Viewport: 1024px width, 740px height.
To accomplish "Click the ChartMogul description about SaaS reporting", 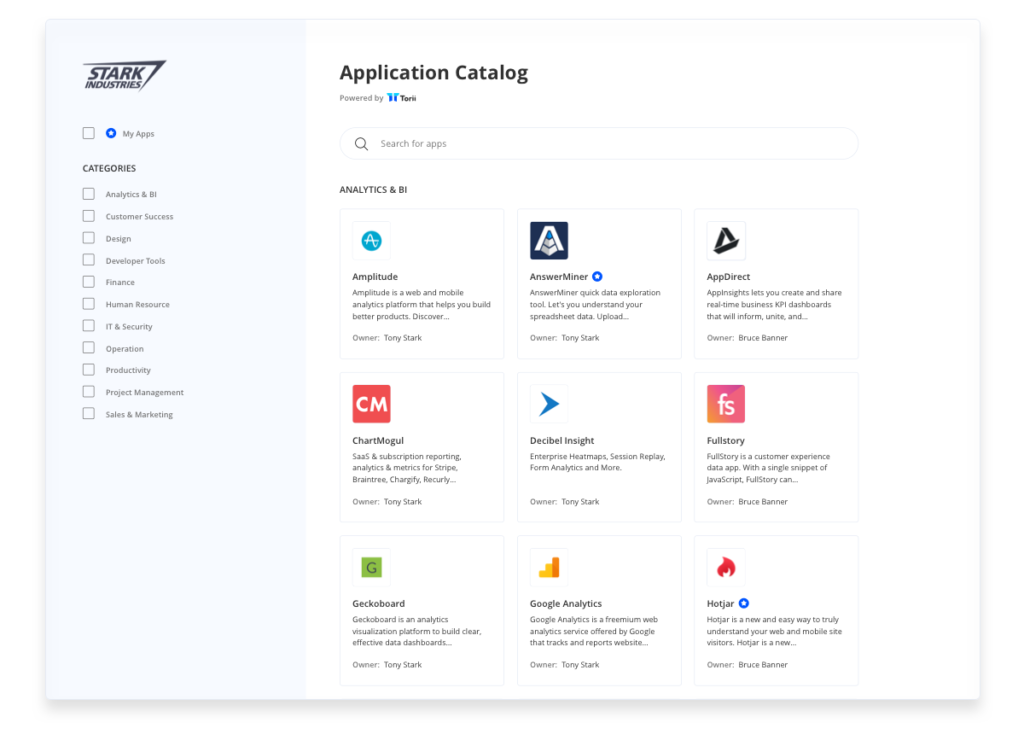I will (x=408, y=468).
